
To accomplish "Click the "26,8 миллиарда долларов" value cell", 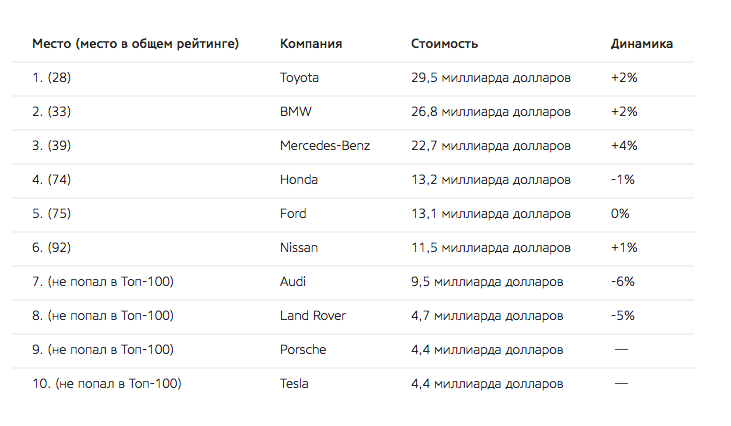I will pyautogui.click(x=491, y=112).
